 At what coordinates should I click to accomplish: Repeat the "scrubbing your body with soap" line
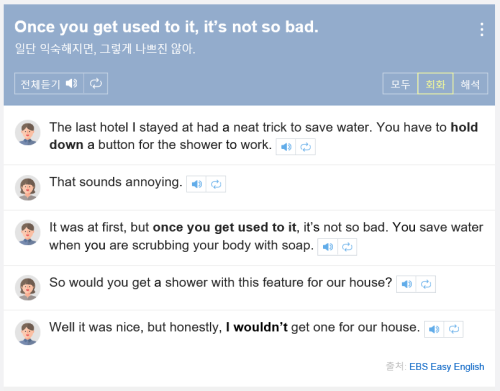347,247
